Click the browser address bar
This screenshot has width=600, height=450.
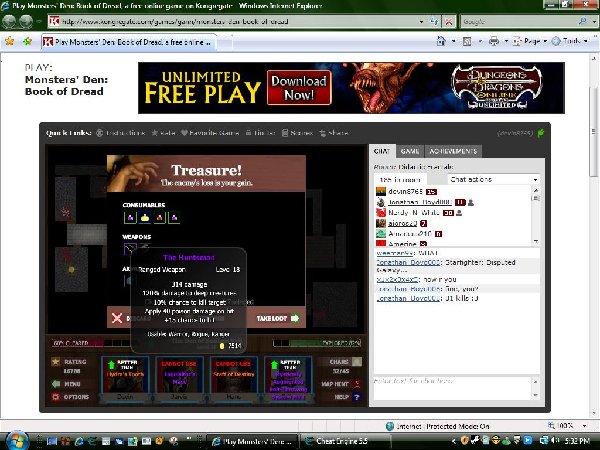(x=233, y=21)
